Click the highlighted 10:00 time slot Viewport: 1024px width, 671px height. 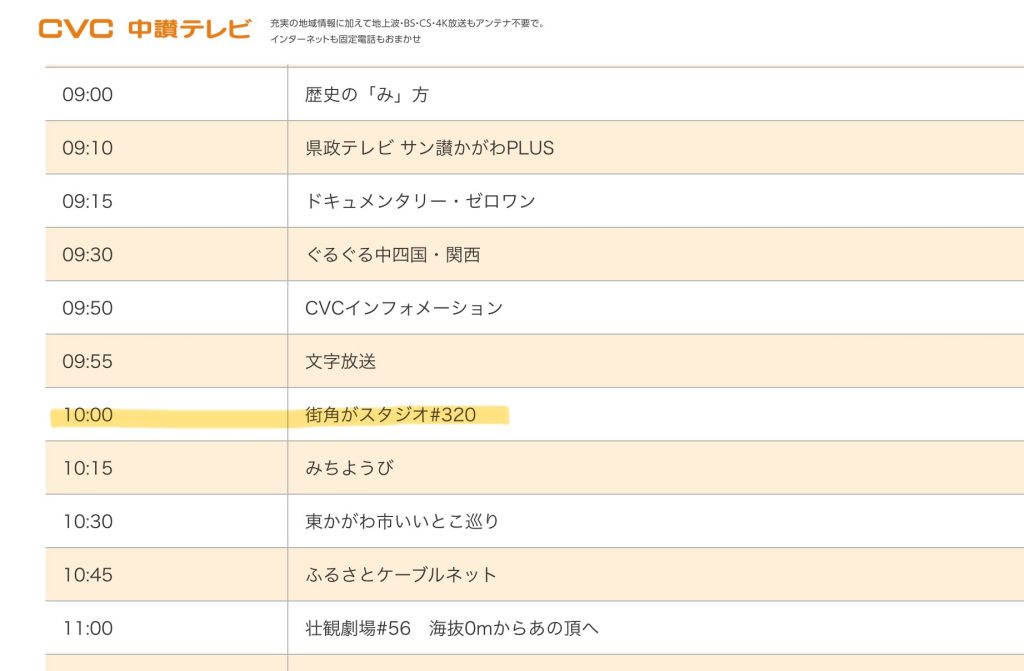coord(88,415)
